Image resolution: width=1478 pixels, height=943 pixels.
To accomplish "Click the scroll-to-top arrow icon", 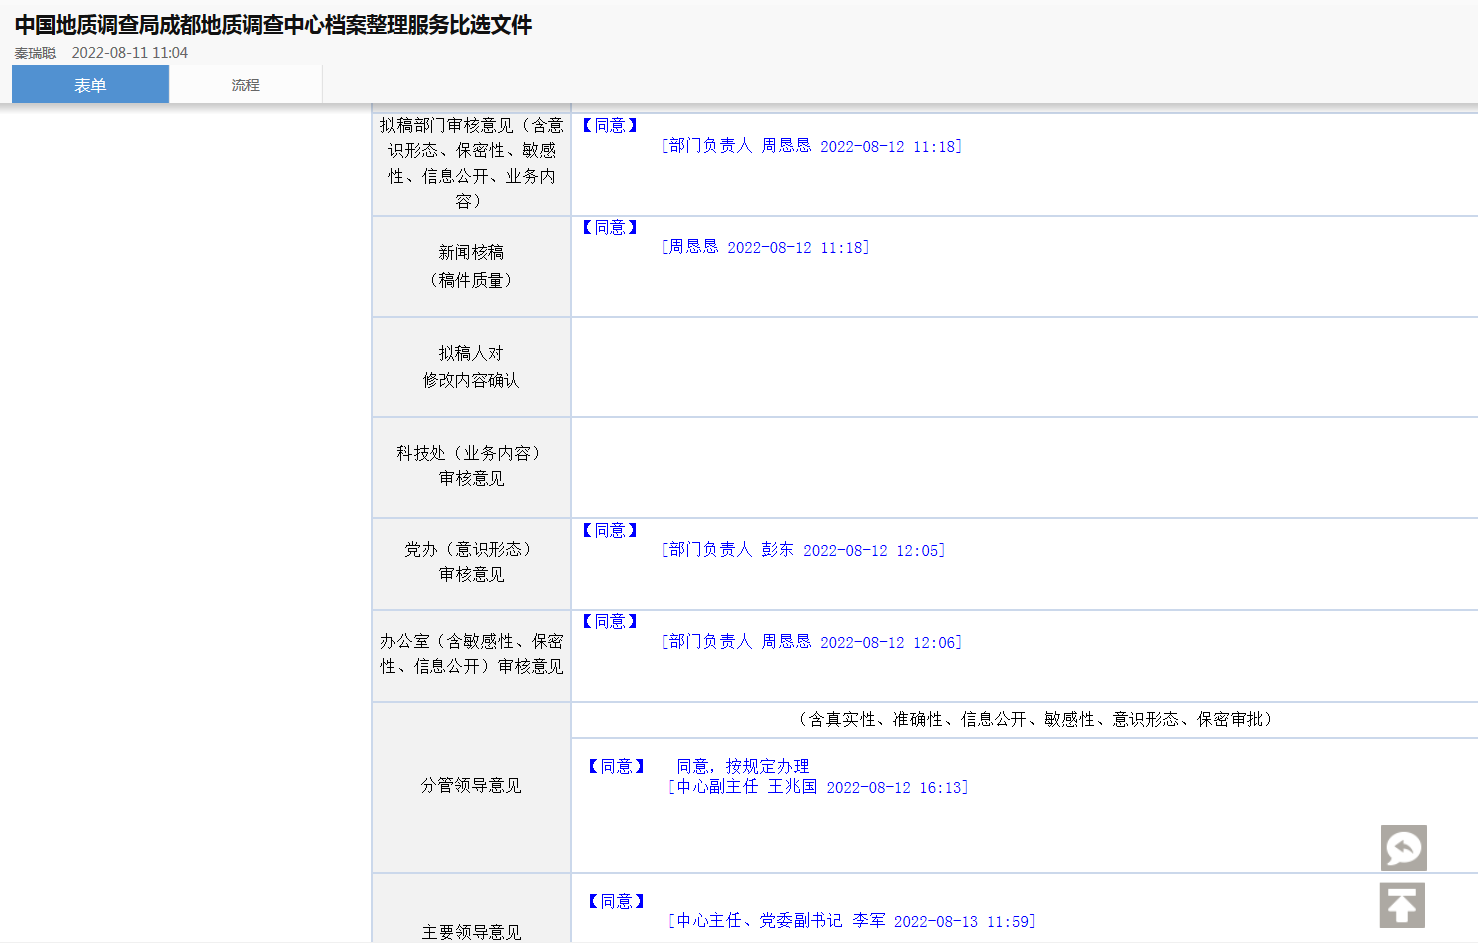I will click(x=1402, y=906).
